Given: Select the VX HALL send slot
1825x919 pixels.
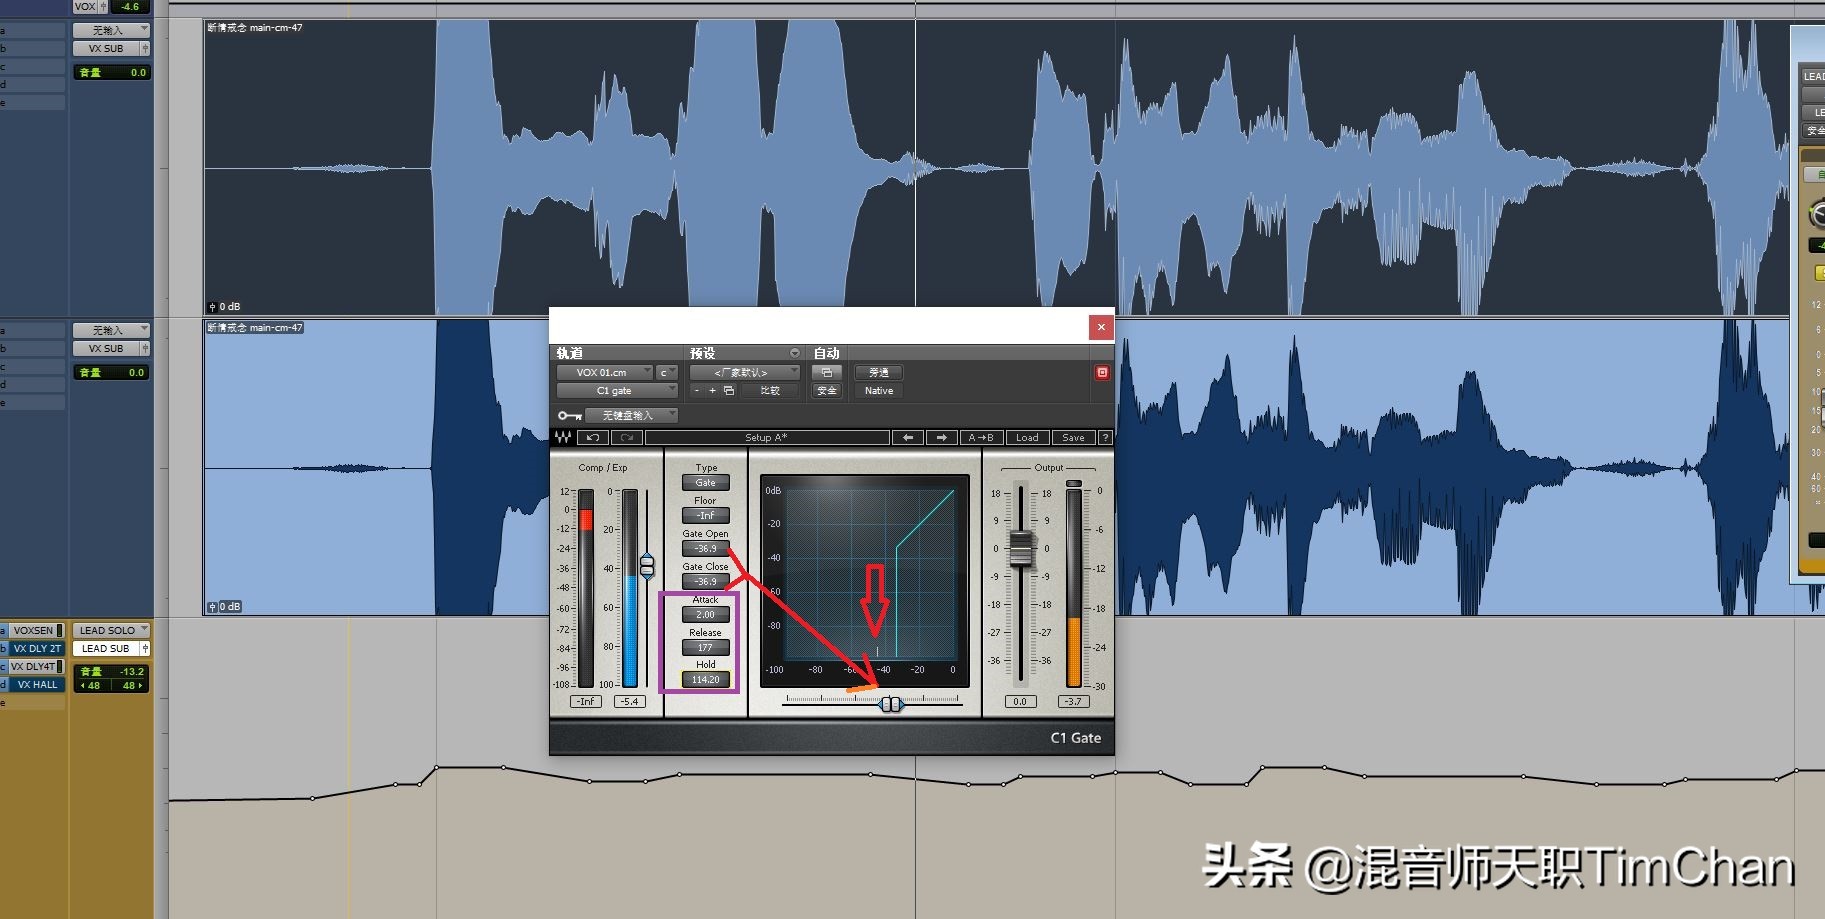Looking at the screenshot, I should [x=35, y=684].
